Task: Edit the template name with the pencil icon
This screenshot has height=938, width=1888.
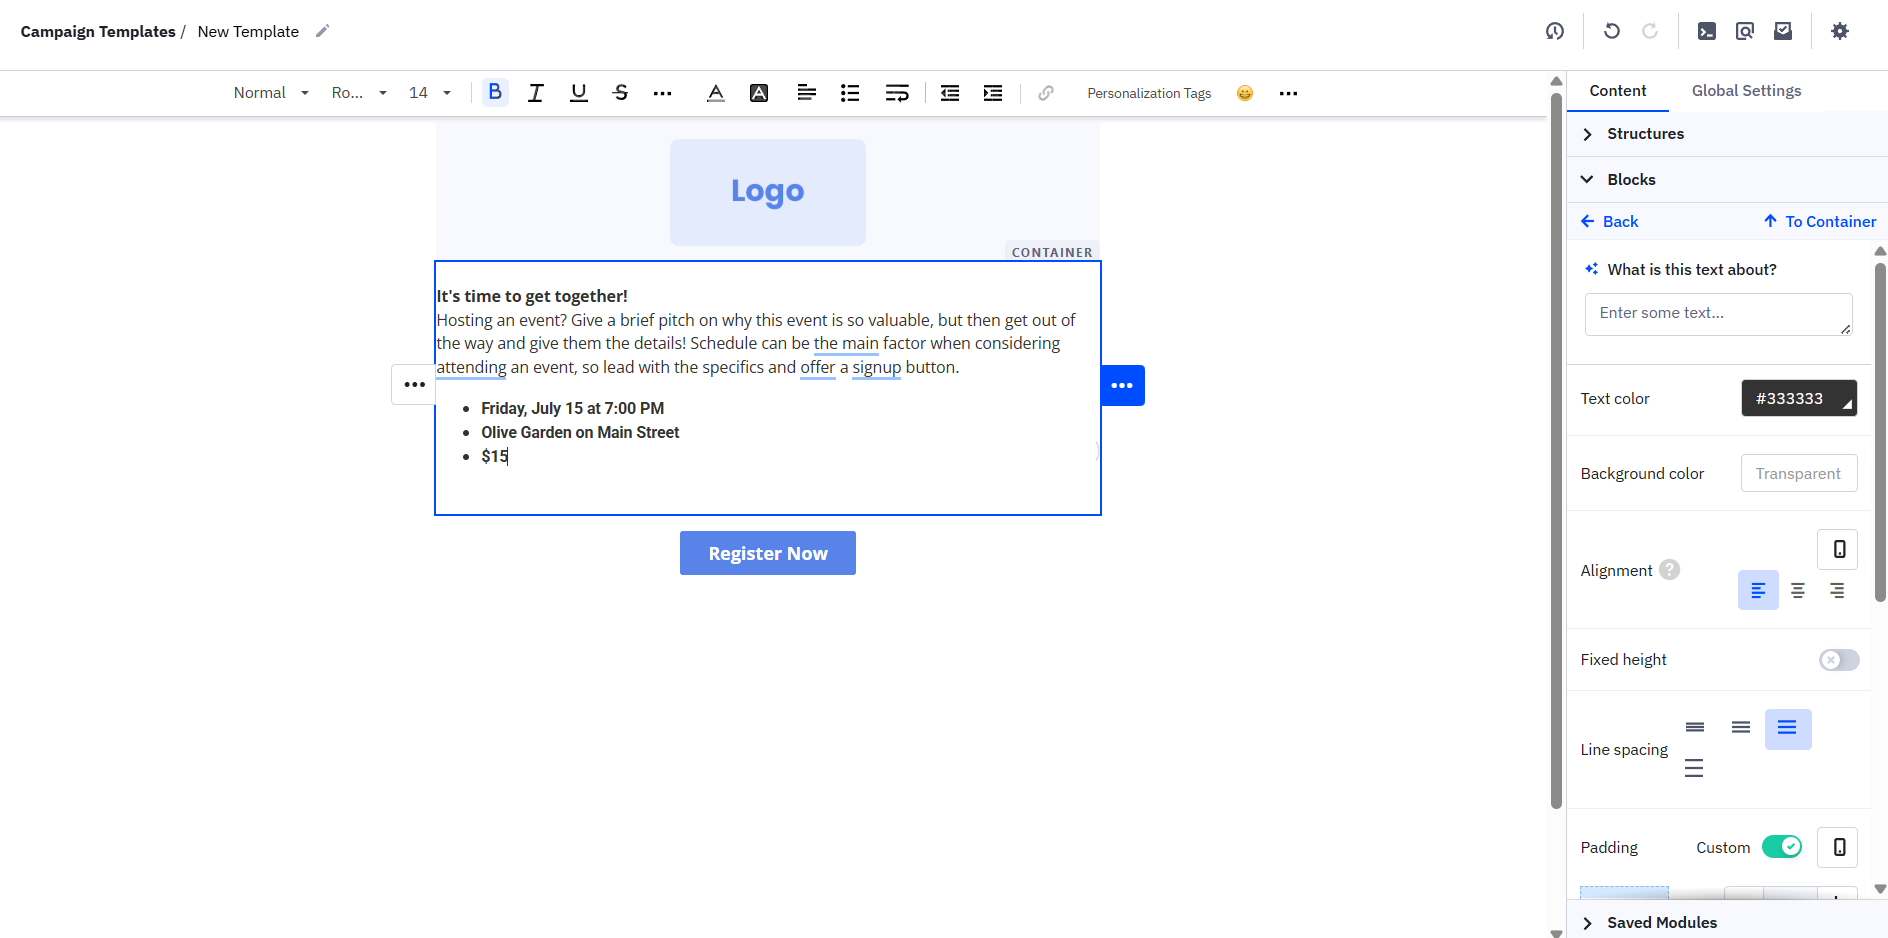Action: click(322, 31)
